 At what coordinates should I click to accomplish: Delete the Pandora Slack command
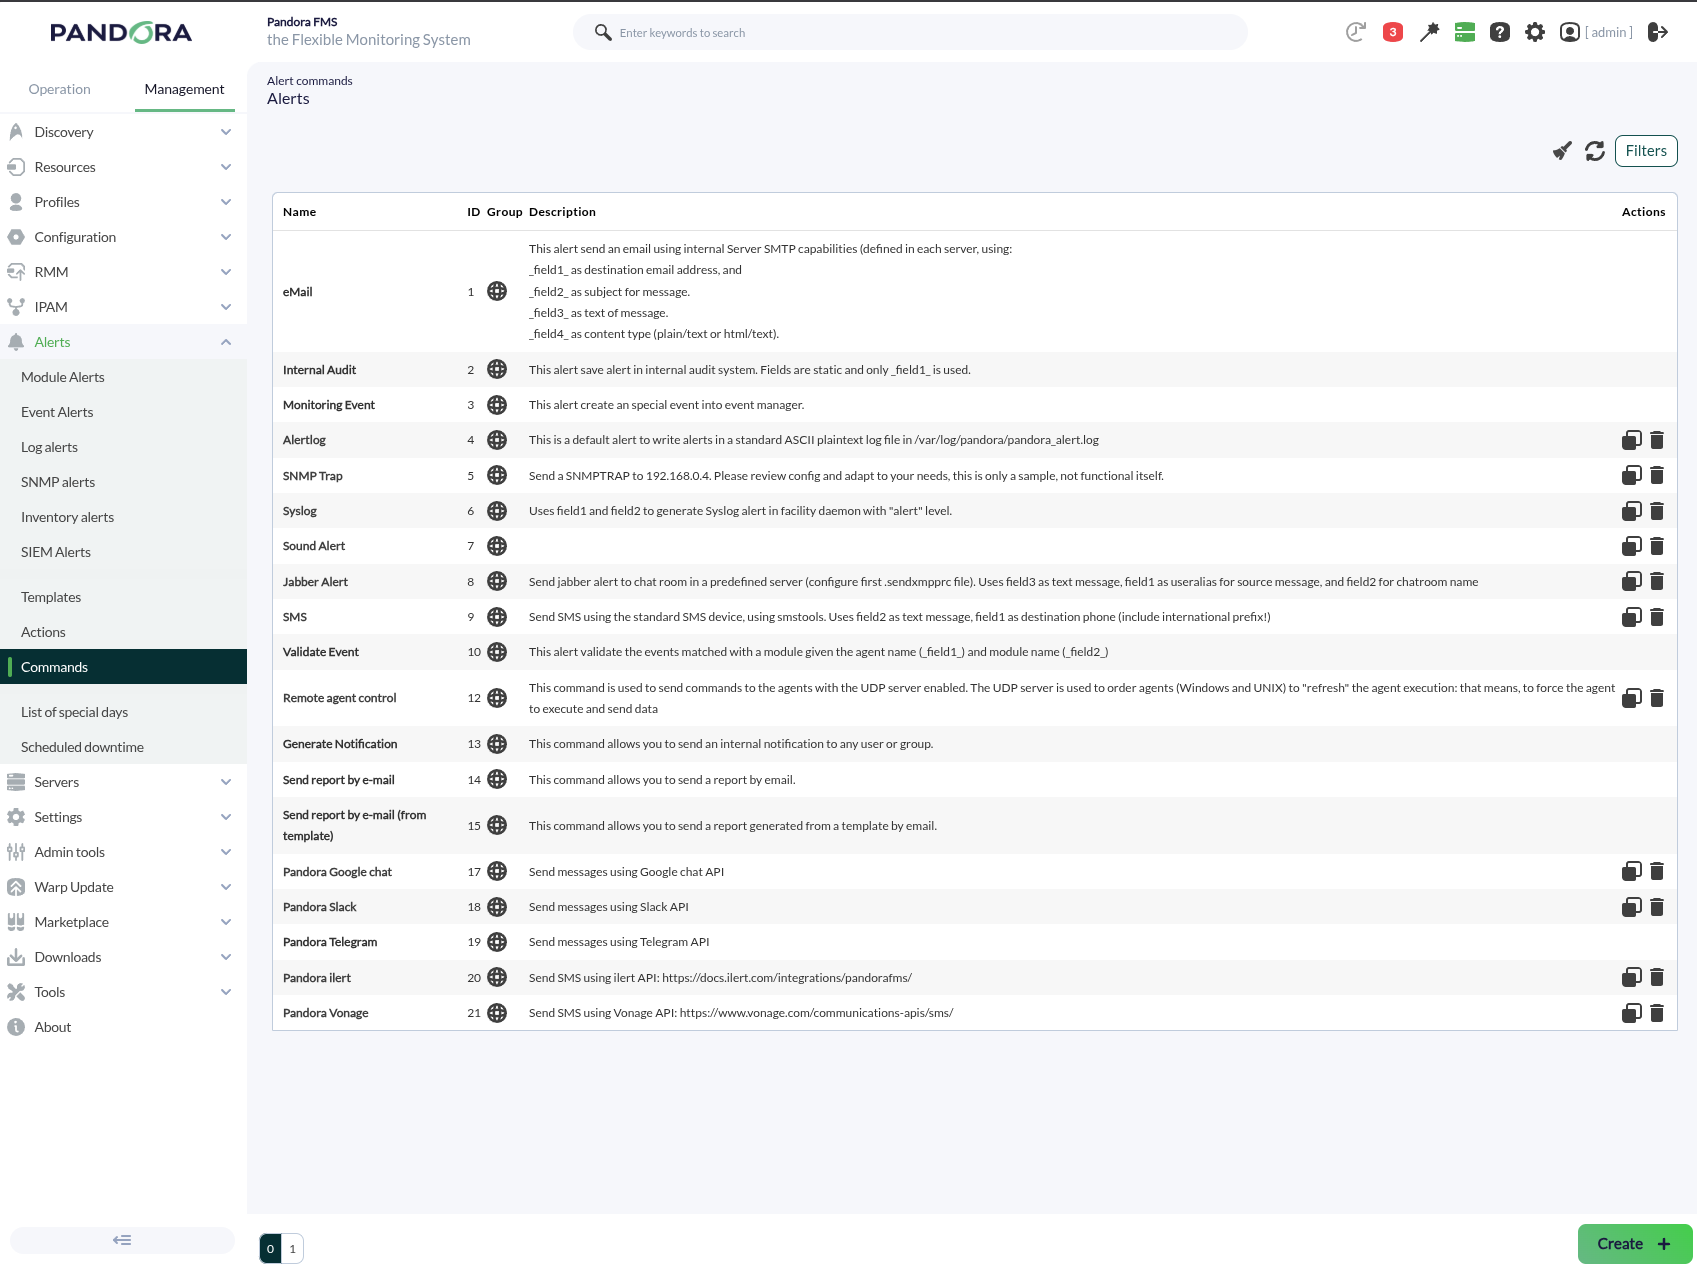(x=1657, y=907)
